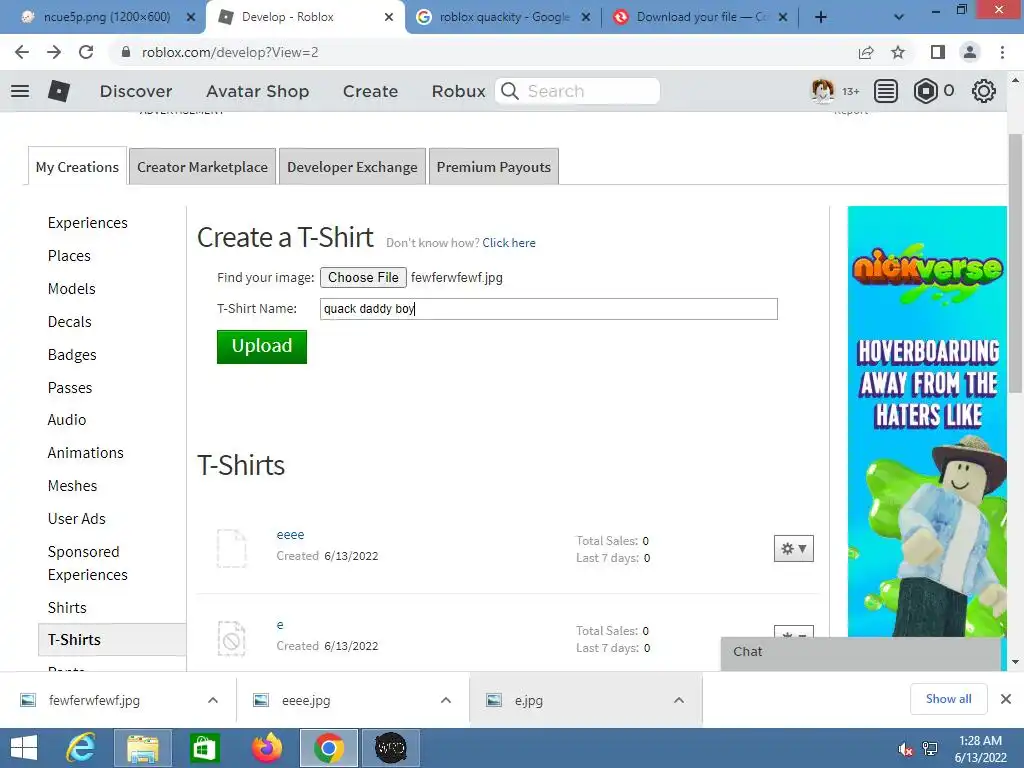The height and width of the screenshot is (768, 1024).
Task: Click the Roblox logo home icon
Action: click(59, 91)
